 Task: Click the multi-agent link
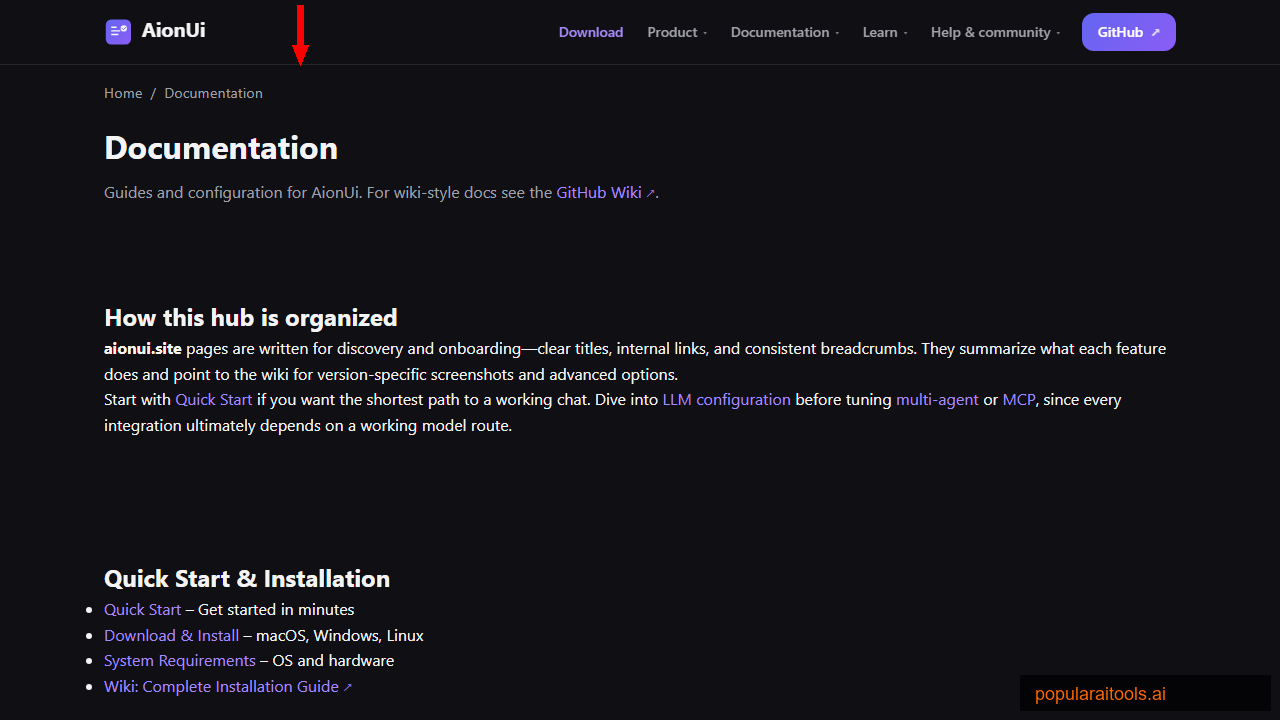937,399
